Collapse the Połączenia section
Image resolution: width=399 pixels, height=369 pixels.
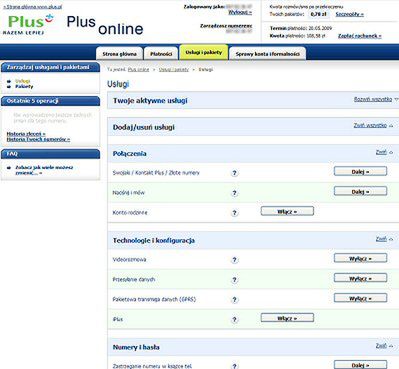(381, 152)
